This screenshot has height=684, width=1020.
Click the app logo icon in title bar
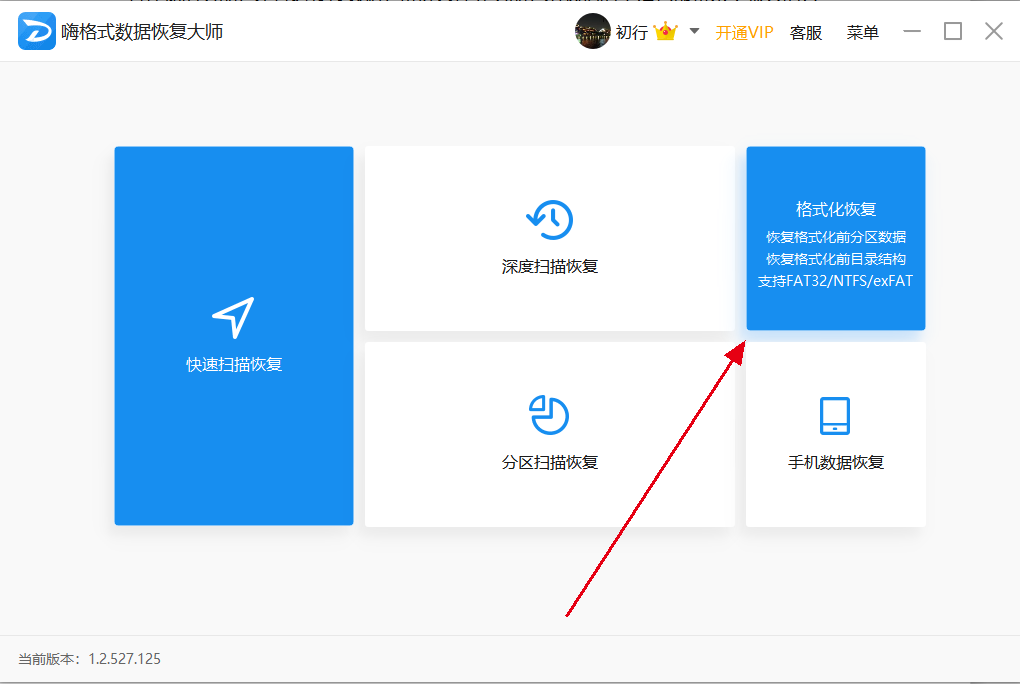pos(36,31)
